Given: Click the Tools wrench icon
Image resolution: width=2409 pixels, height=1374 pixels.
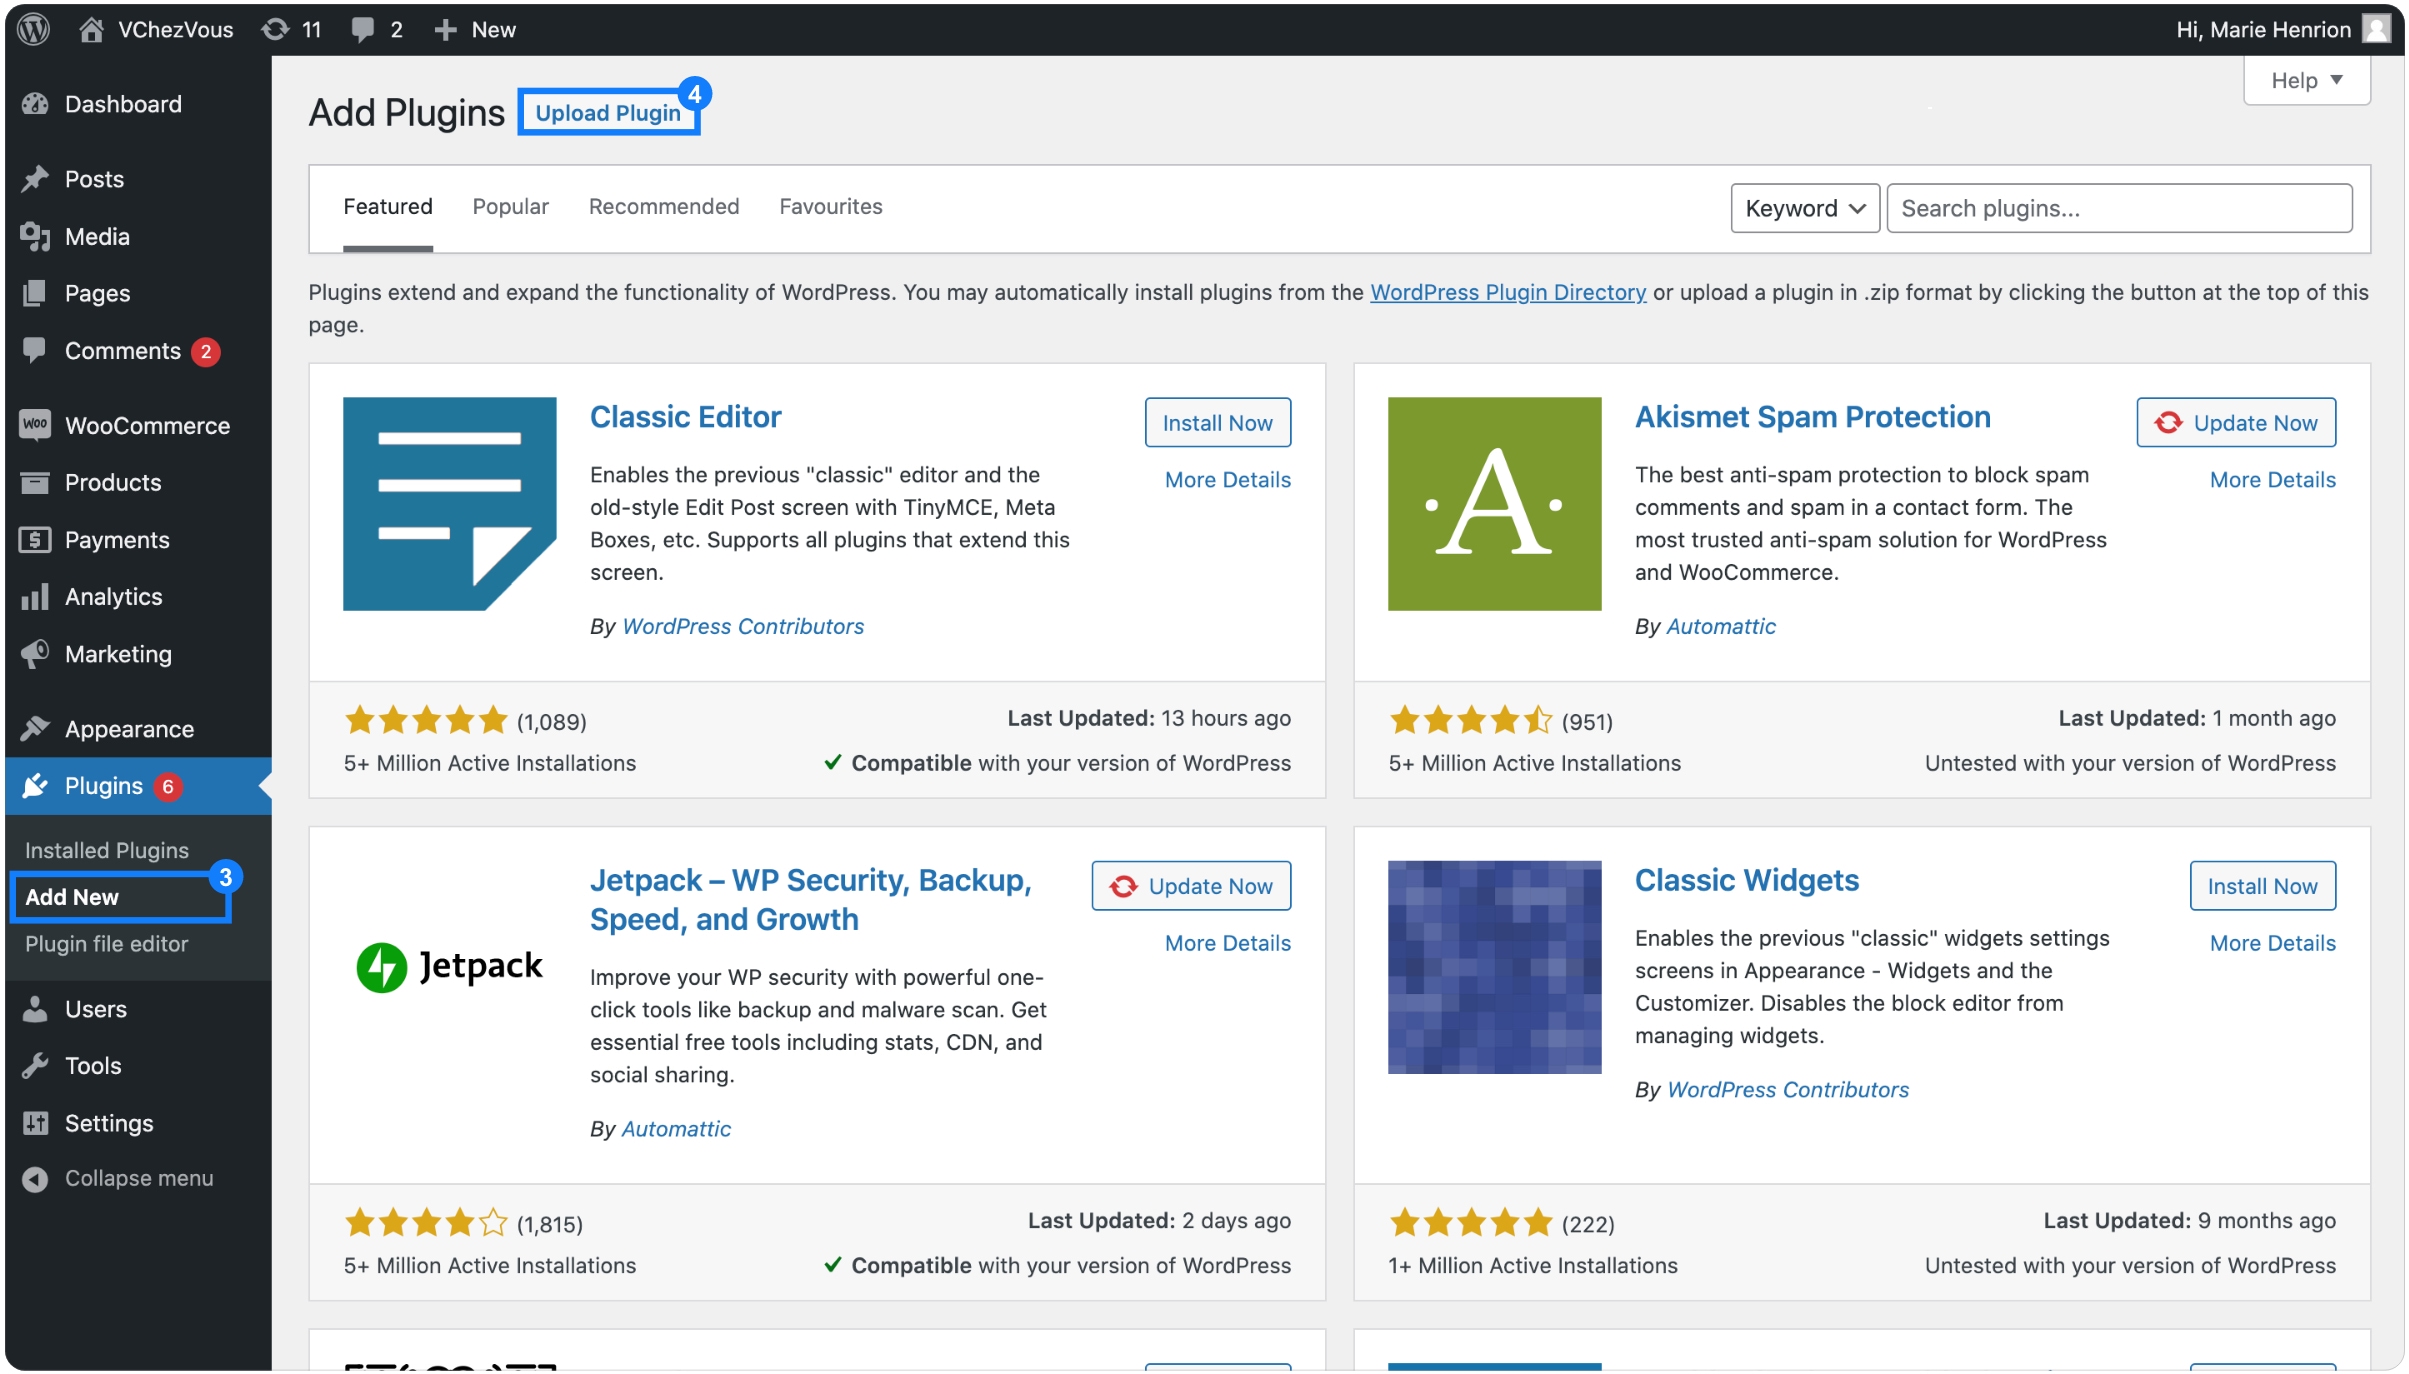Looking at the screenshot, I should (x=35, y=1066).
